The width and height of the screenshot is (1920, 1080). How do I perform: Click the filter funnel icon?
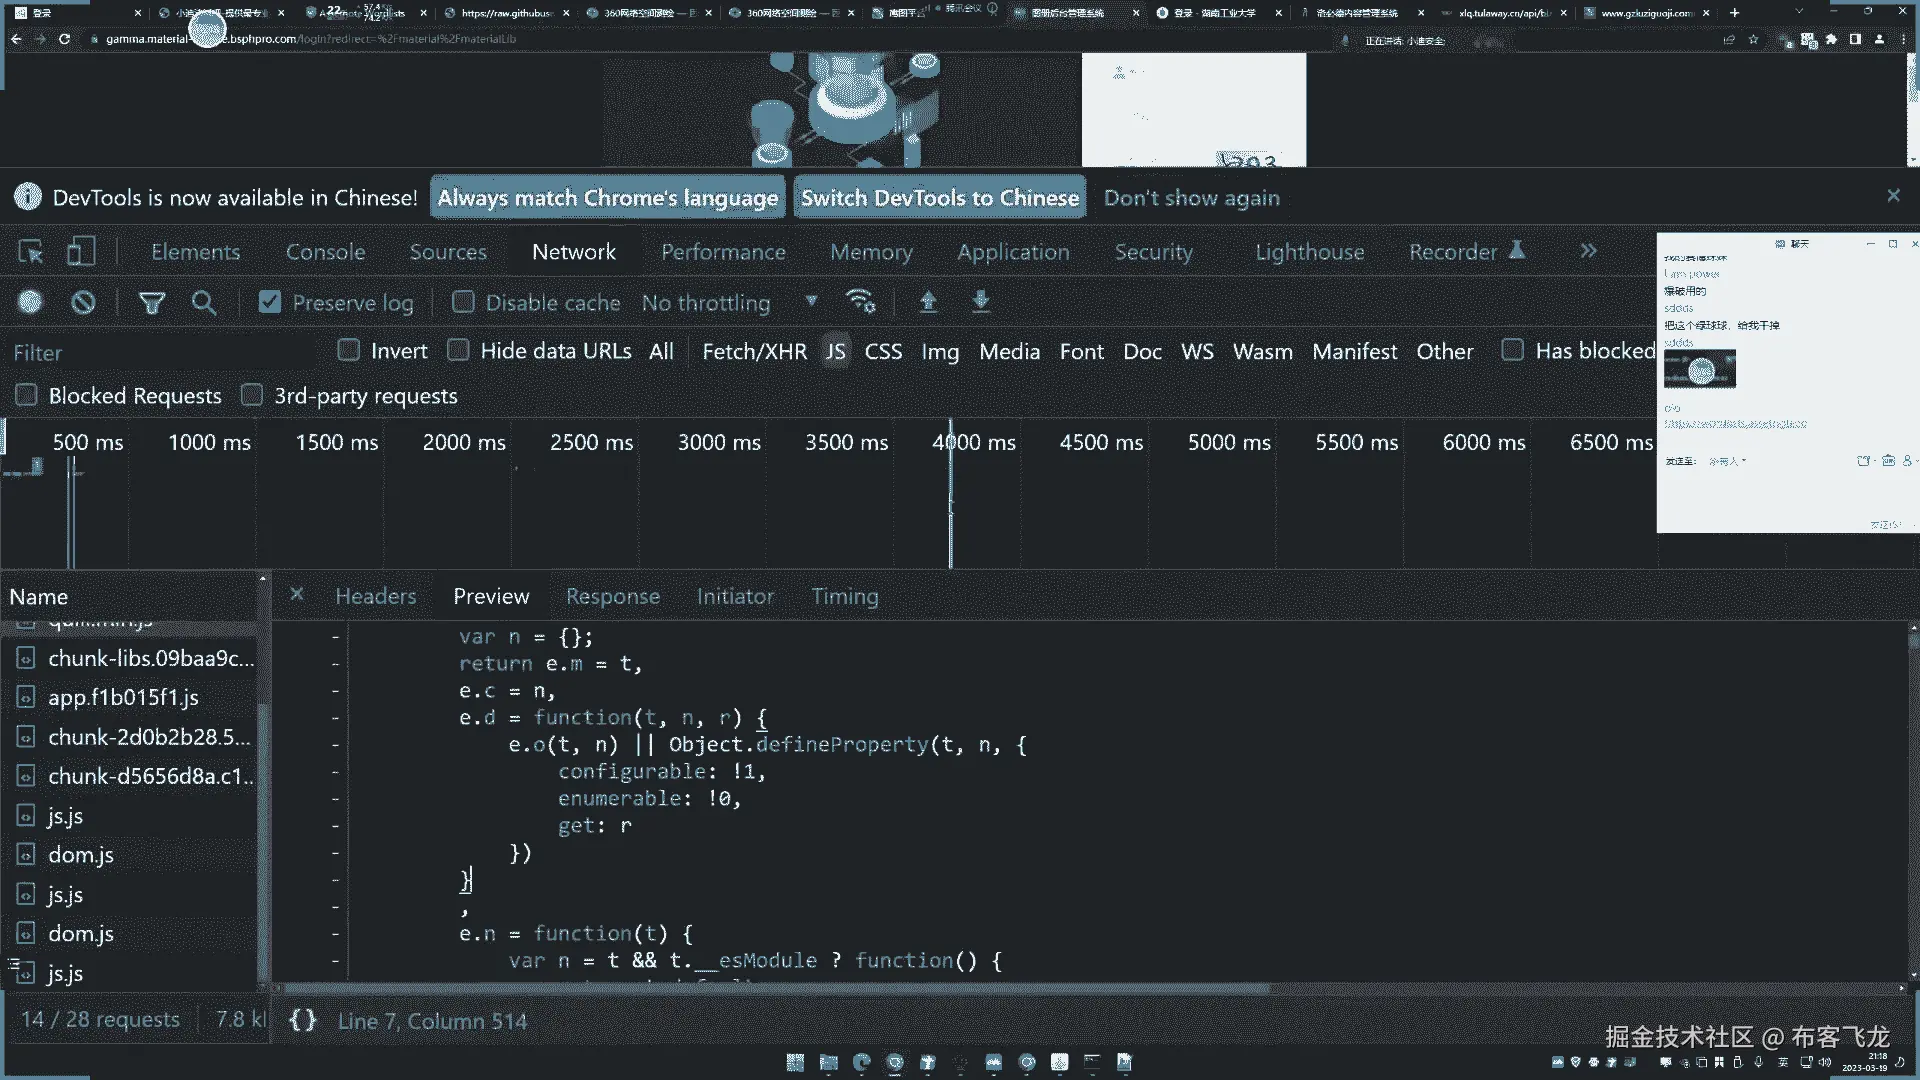(151, 302)
